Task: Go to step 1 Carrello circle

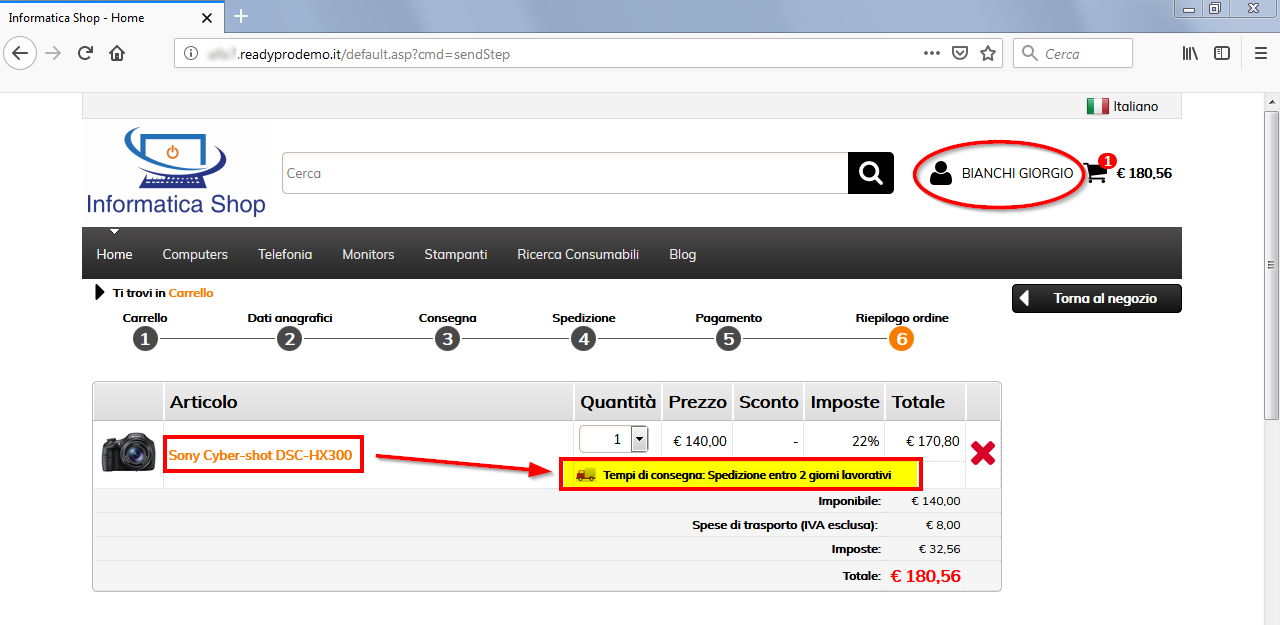Action: (x=145, y=339)
